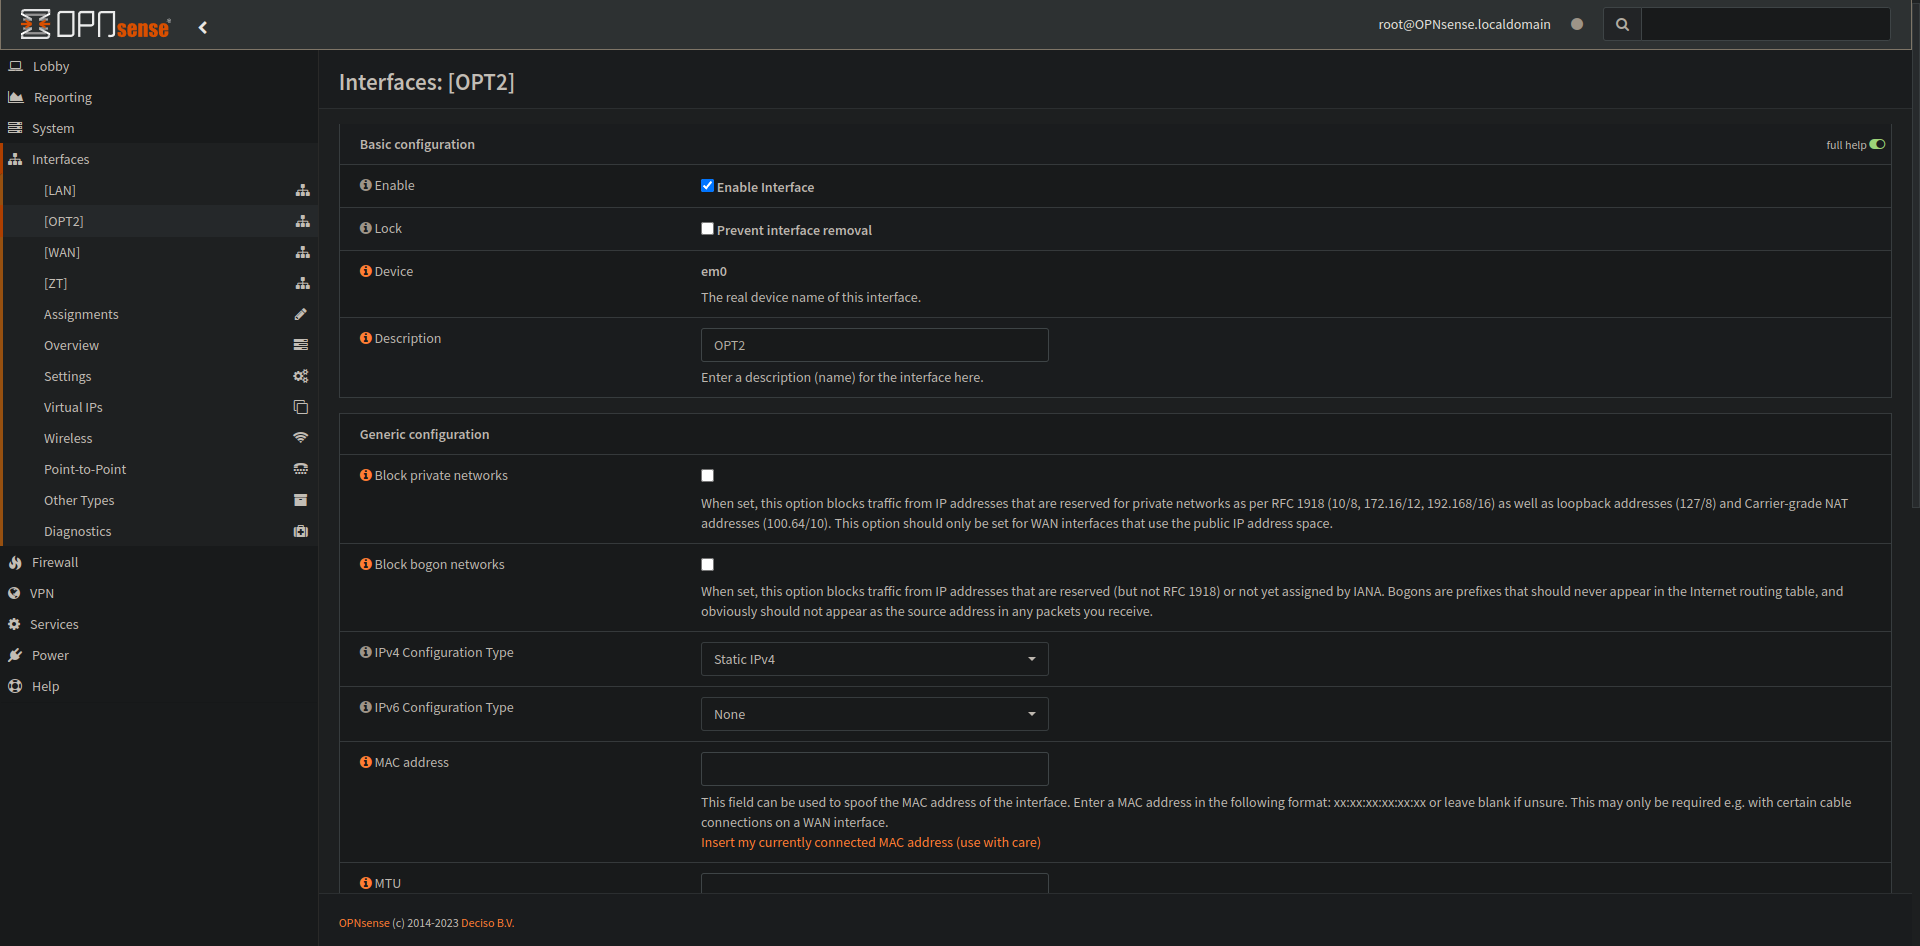Click the top search input box
The width and height of the screenshot is (1920, 946).
coord(1765,24)
